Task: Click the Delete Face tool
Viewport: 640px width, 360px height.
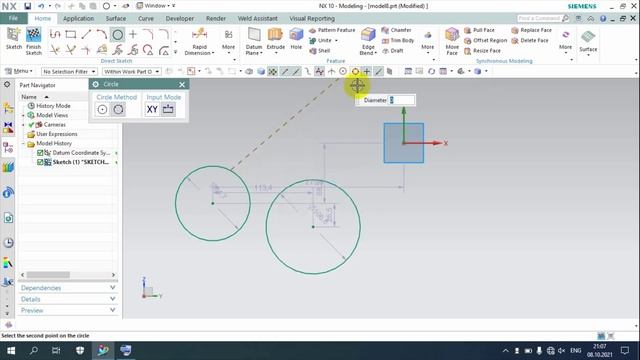Action: coord(530,40)
